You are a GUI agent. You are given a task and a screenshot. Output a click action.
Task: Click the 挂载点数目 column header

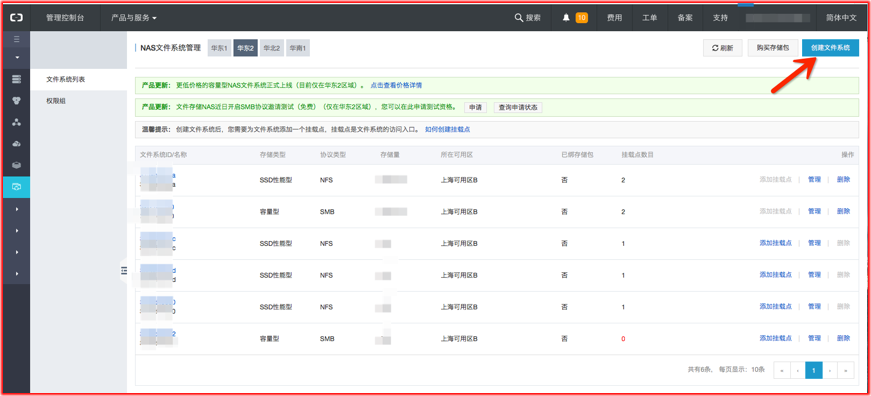pos(637,154)
